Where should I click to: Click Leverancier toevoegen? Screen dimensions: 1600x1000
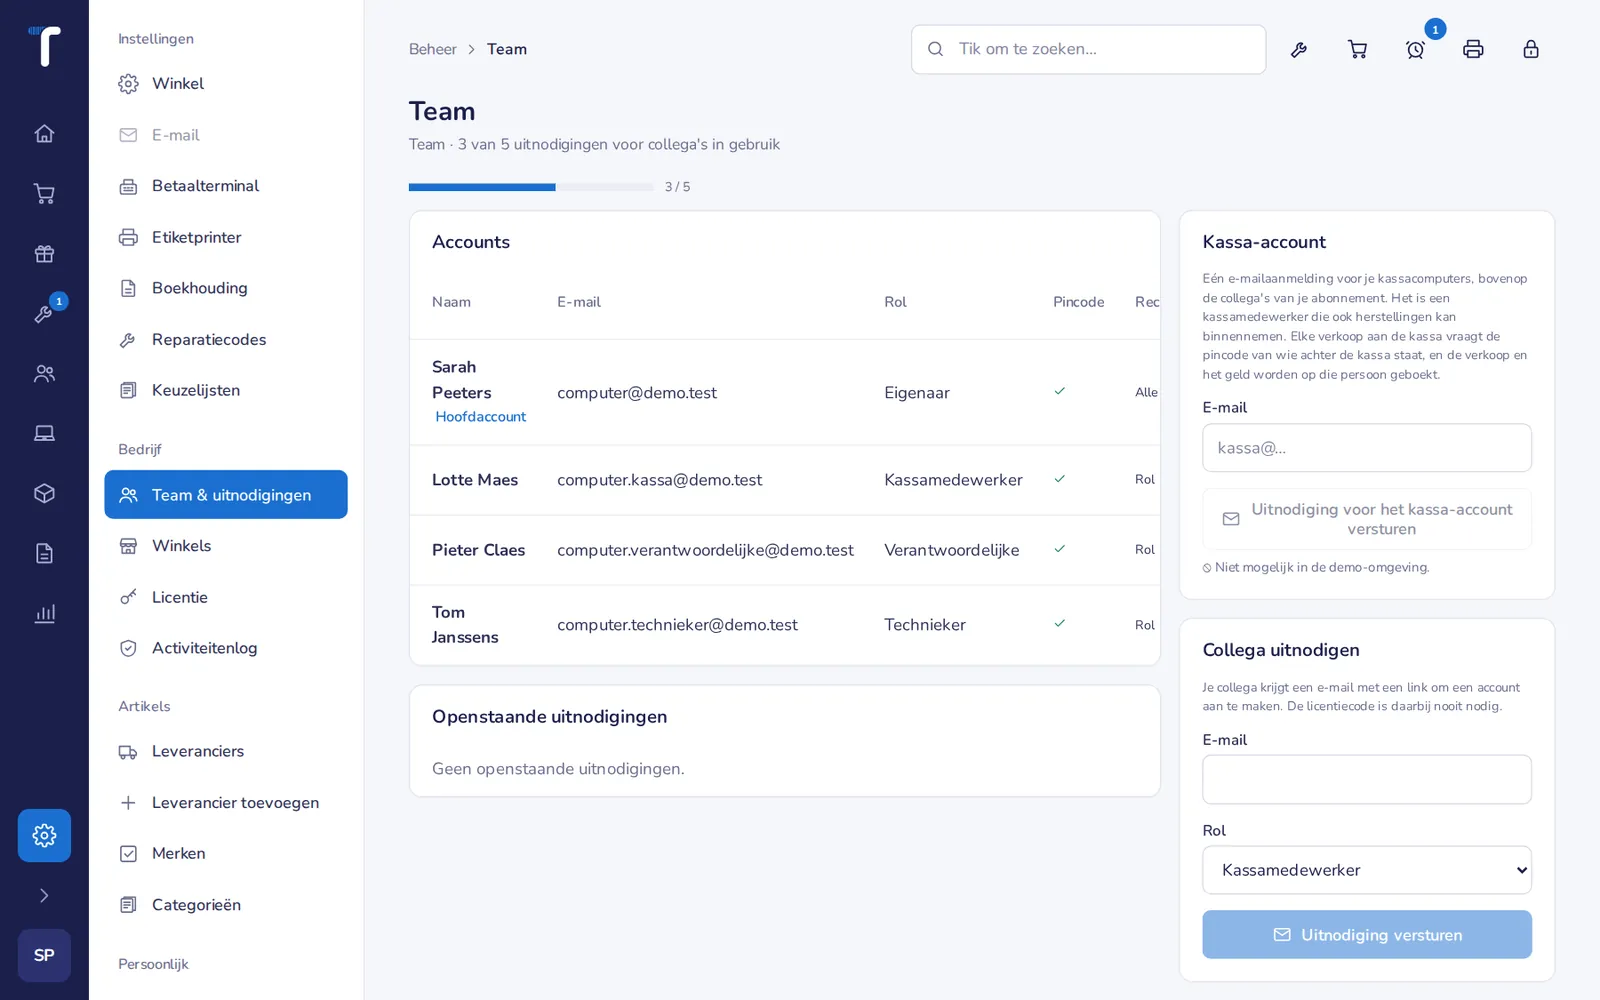tap(226, 803)
